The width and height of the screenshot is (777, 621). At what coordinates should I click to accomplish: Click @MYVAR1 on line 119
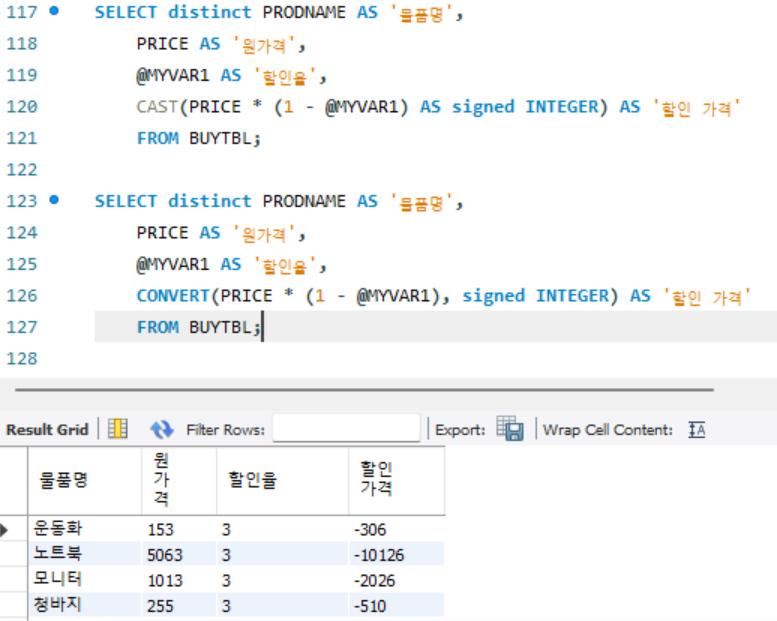pos(173,75)
